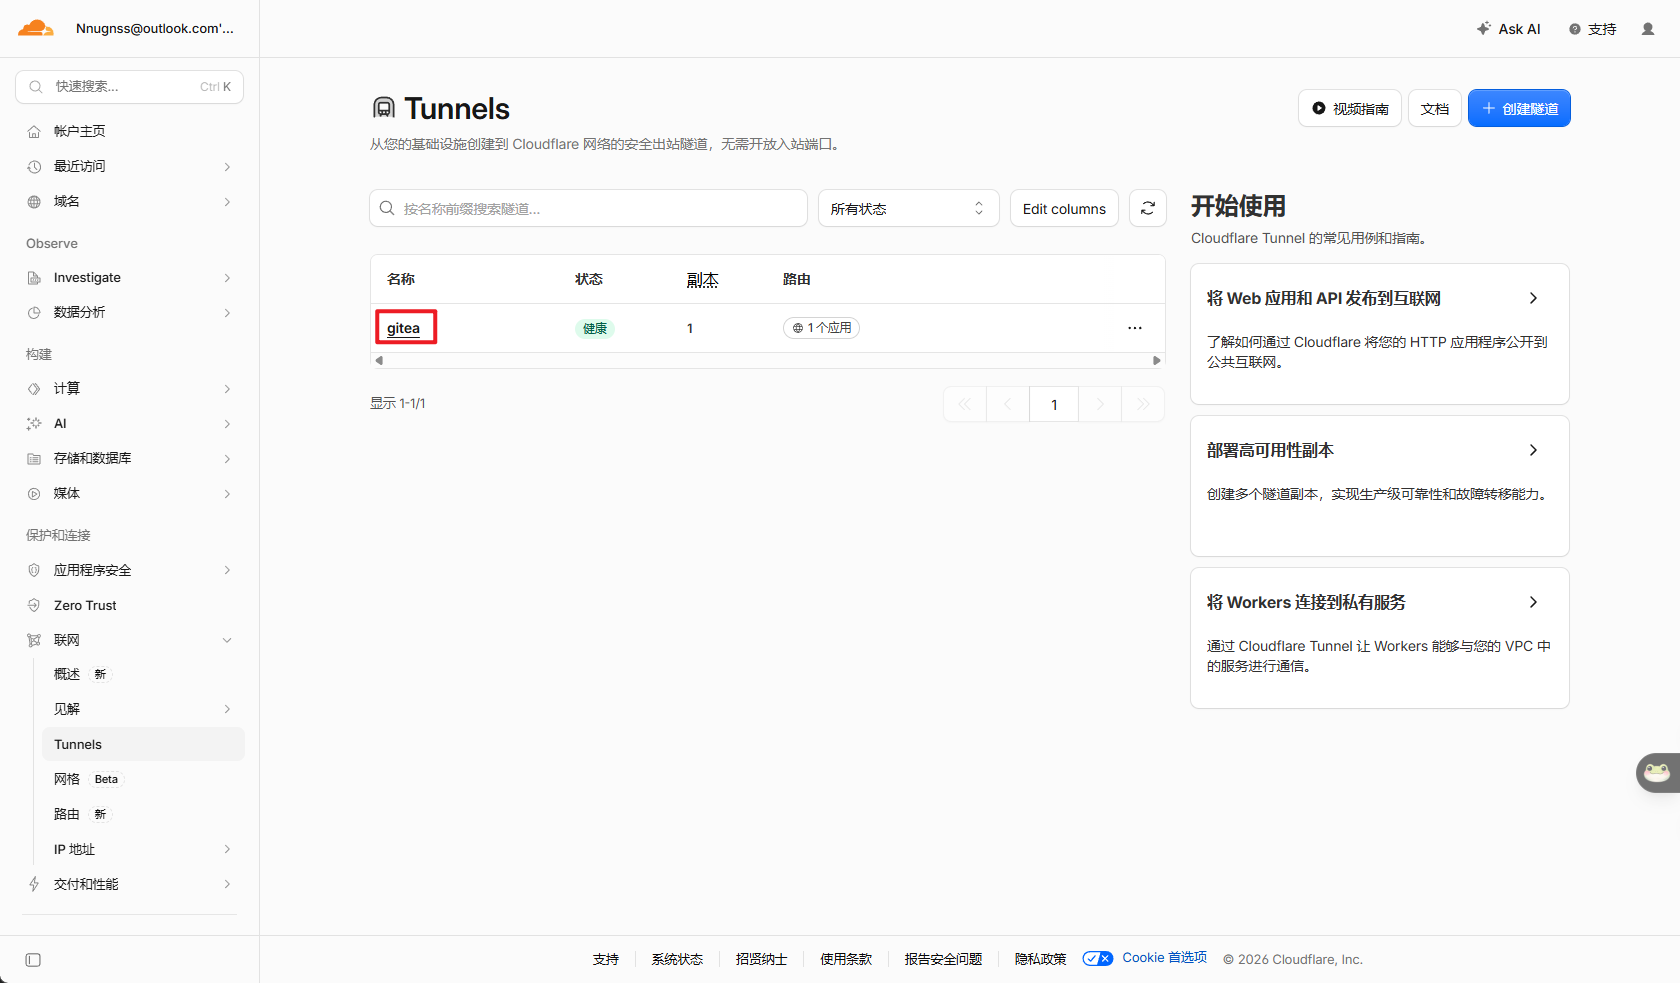
Task: Open the gitea row three-dots menu
Action: coord(1135,328)
